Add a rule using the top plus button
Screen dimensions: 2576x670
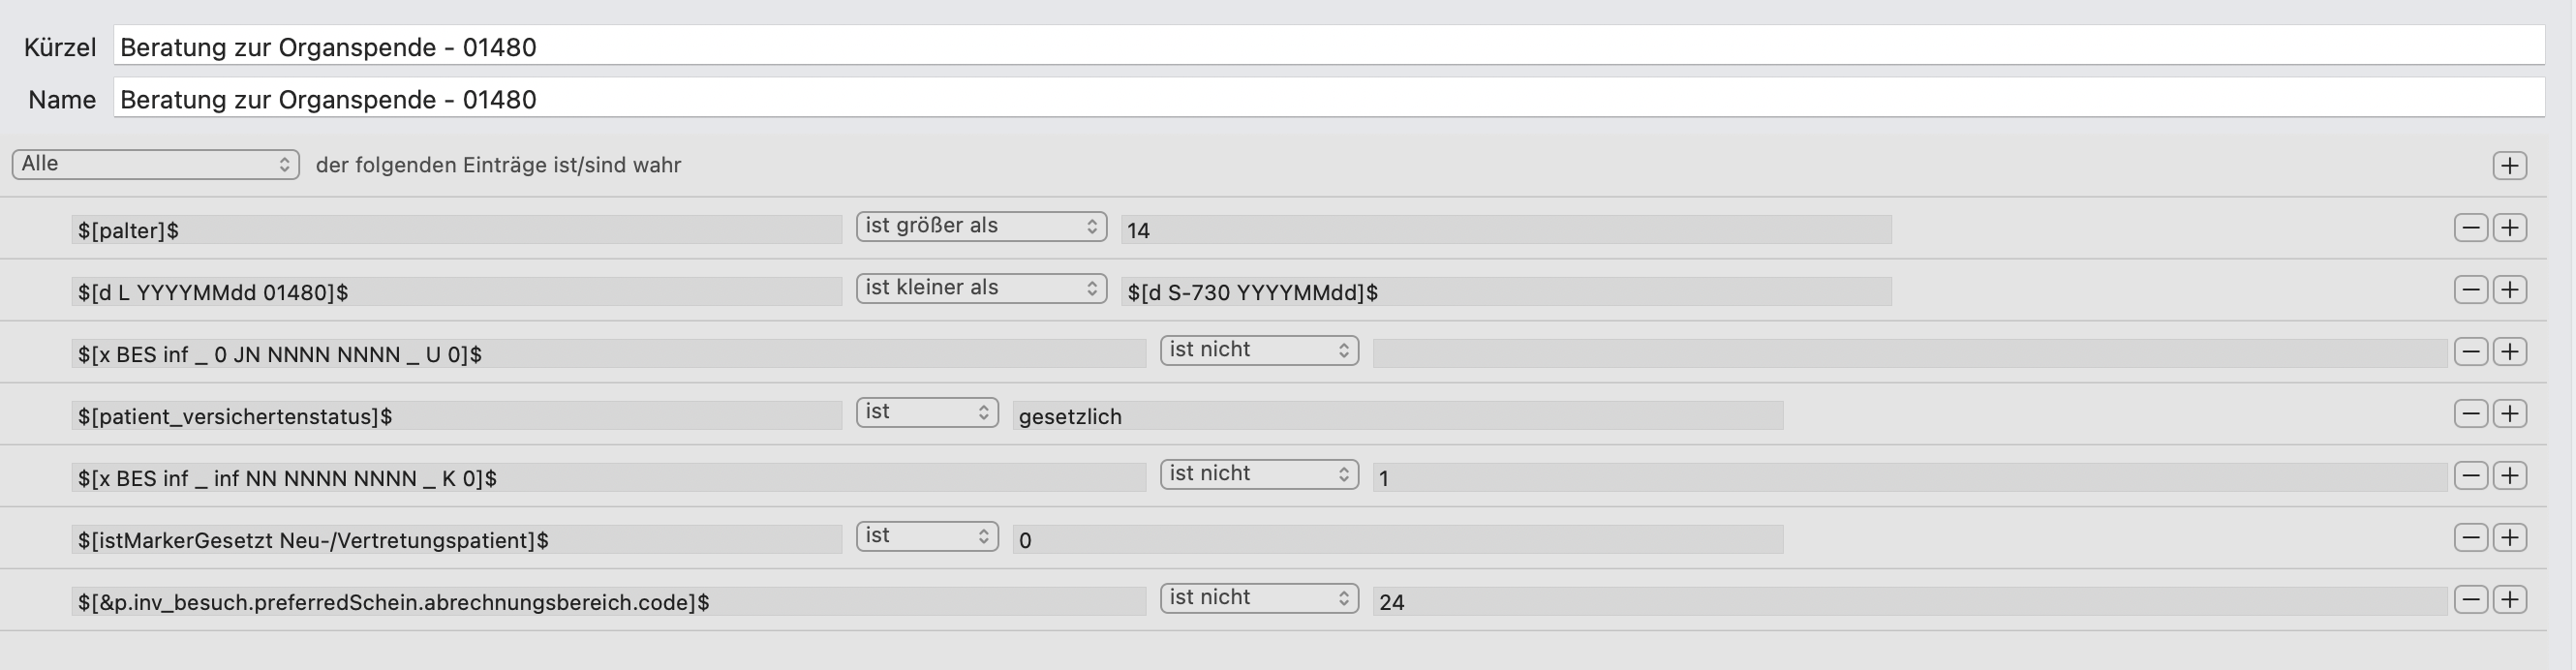coord(2509,166)
